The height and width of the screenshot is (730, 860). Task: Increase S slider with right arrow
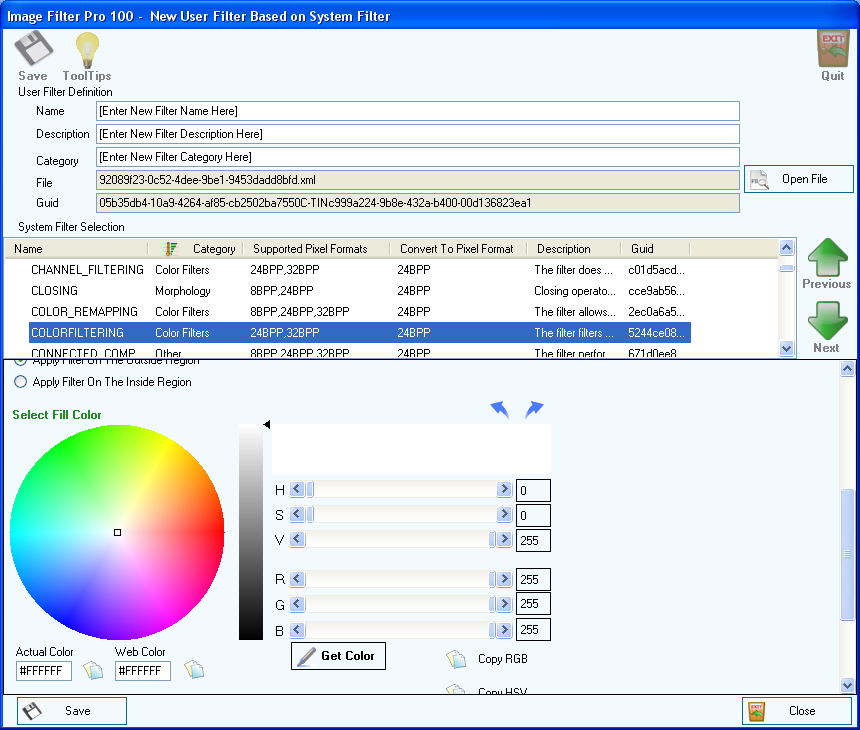point(503,514)
